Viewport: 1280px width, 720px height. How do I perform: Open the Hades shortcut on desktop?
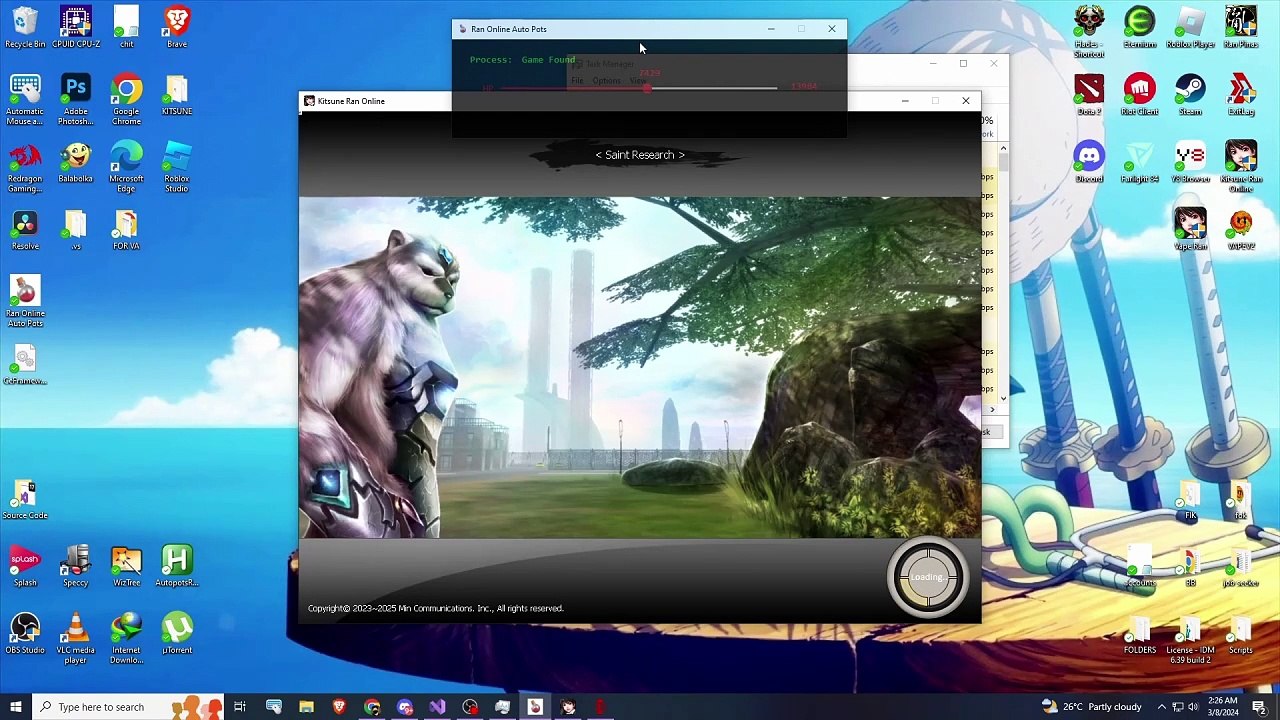(1089, 32)
